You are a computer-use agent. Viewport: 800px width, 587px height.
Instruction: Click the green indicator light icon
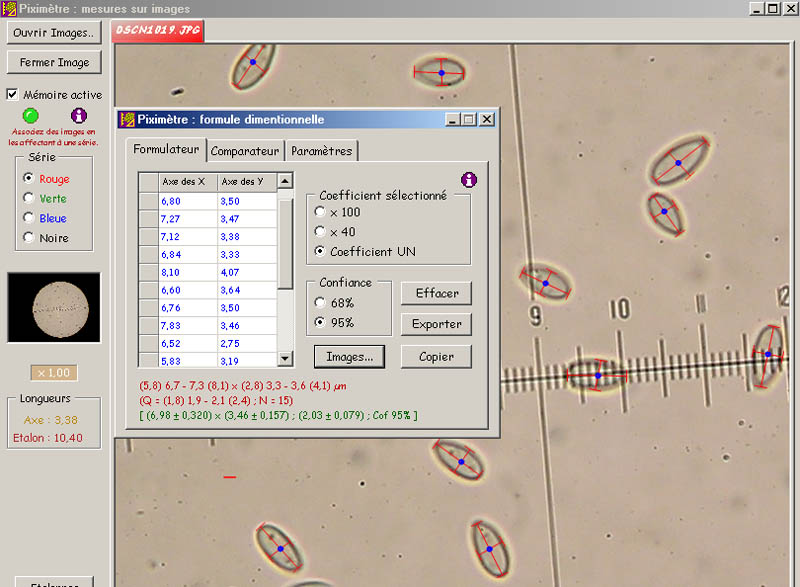coord(30,116)
